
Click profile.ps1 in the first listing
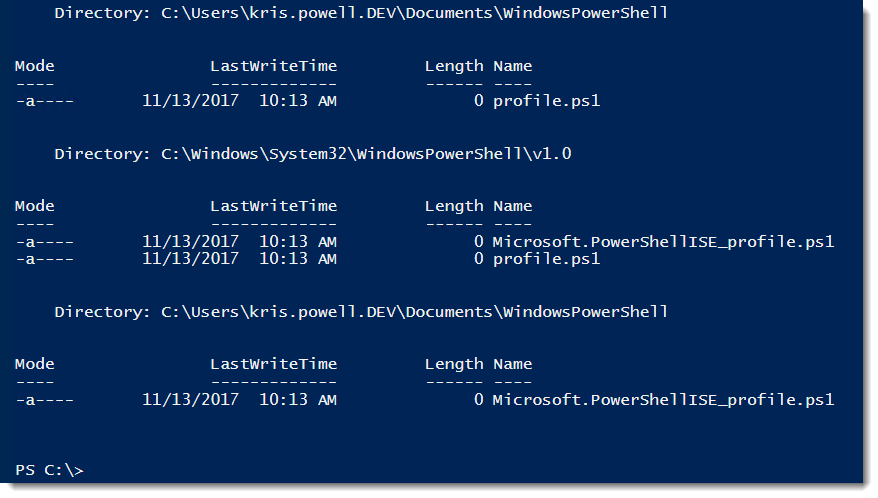pos(547,101)
